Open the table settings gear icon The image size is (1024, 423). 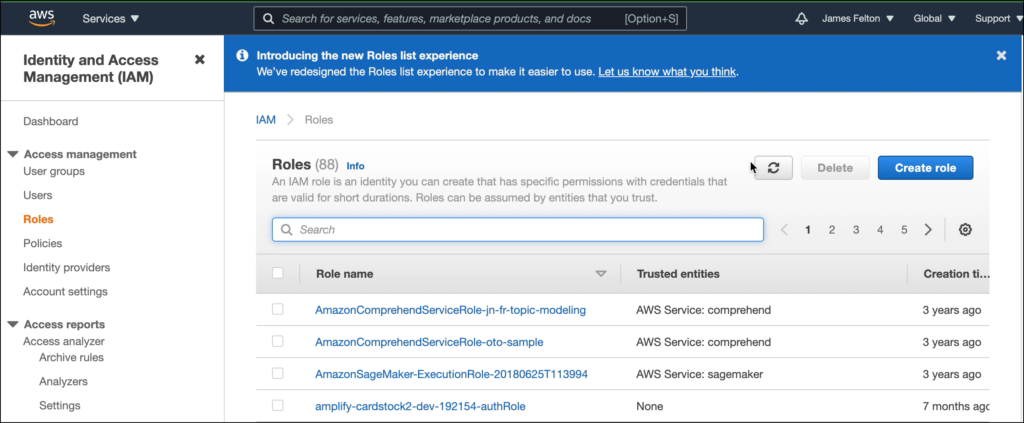tap(965, 230)
